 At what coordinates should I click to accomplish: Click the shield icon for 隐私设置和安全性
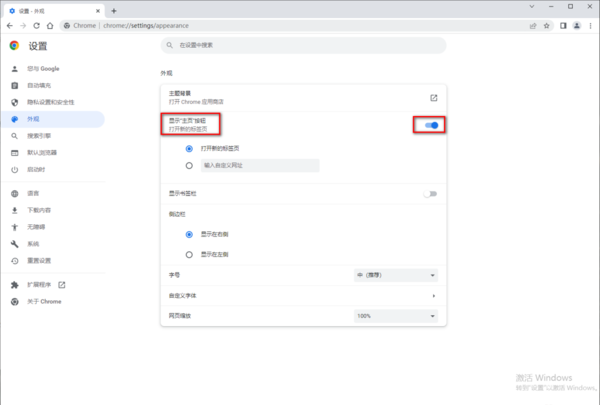point(15,102)
